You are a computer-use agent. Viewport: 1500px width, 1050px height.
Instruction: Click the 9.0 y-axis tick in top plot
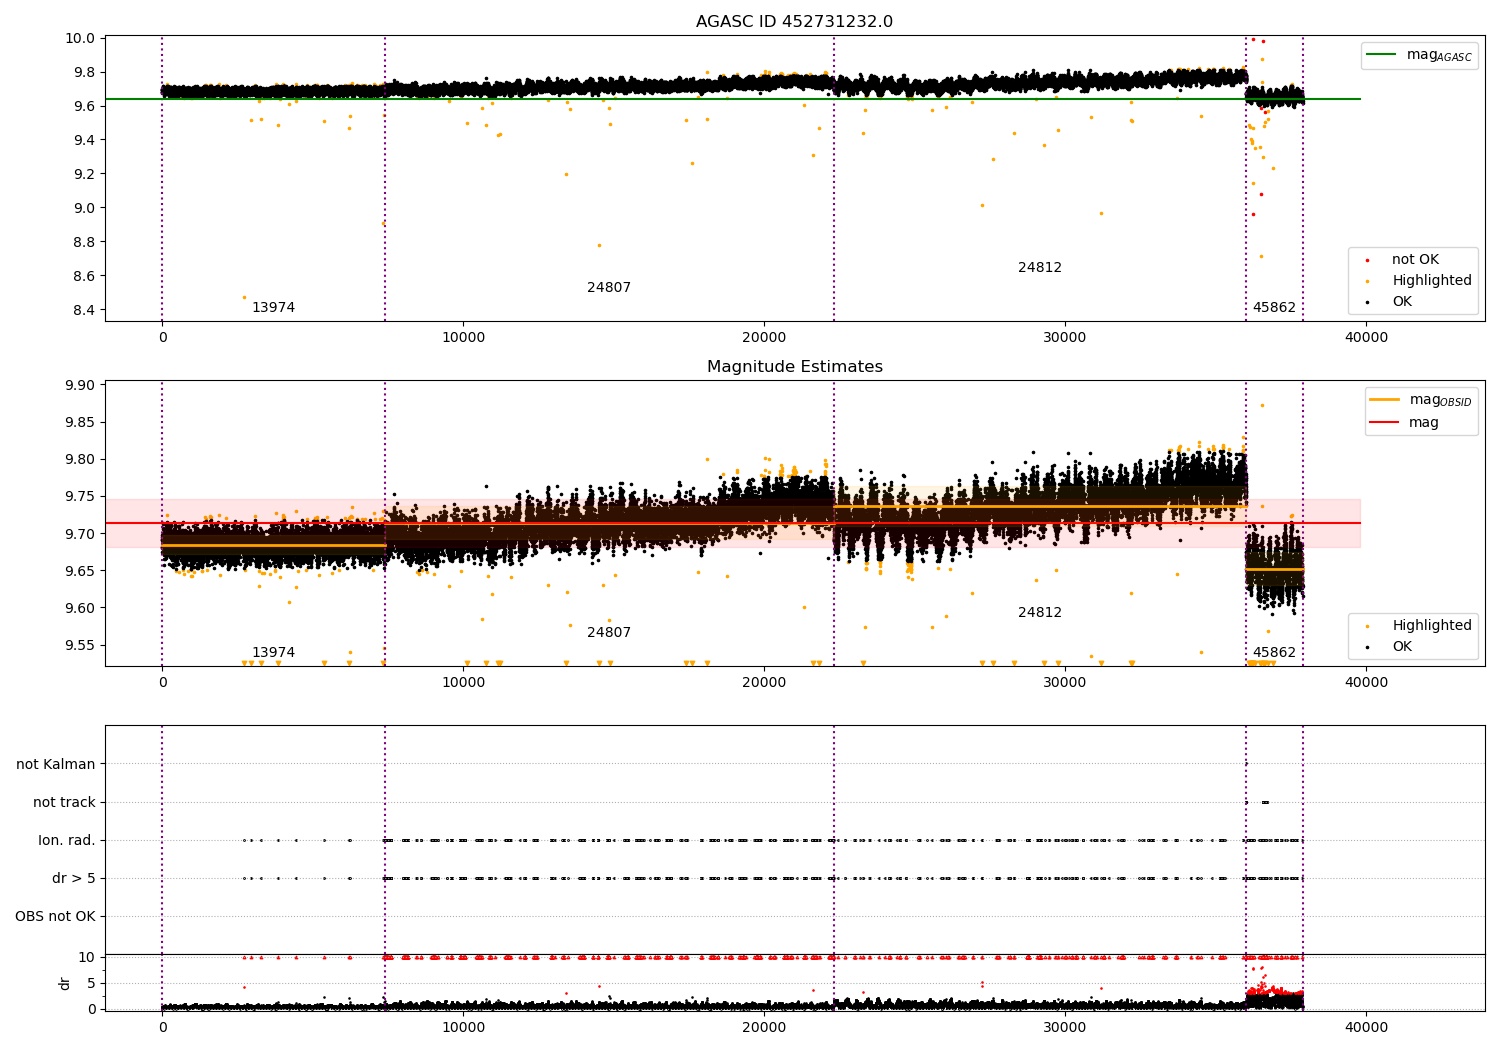coord(85,208)
